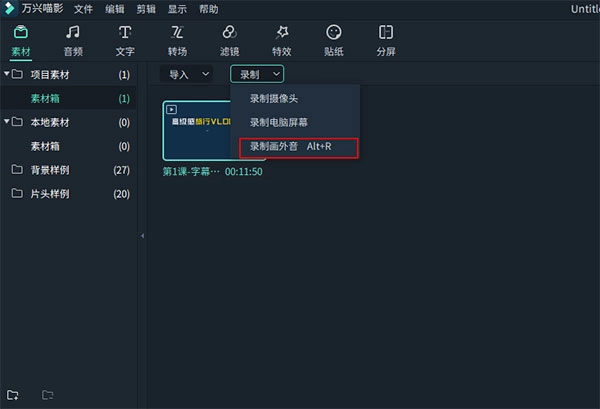The width and height of the screenshot is (600, 409).
Task: Click the 导入 dropdown chevron arrow
Action: [205, 74]
